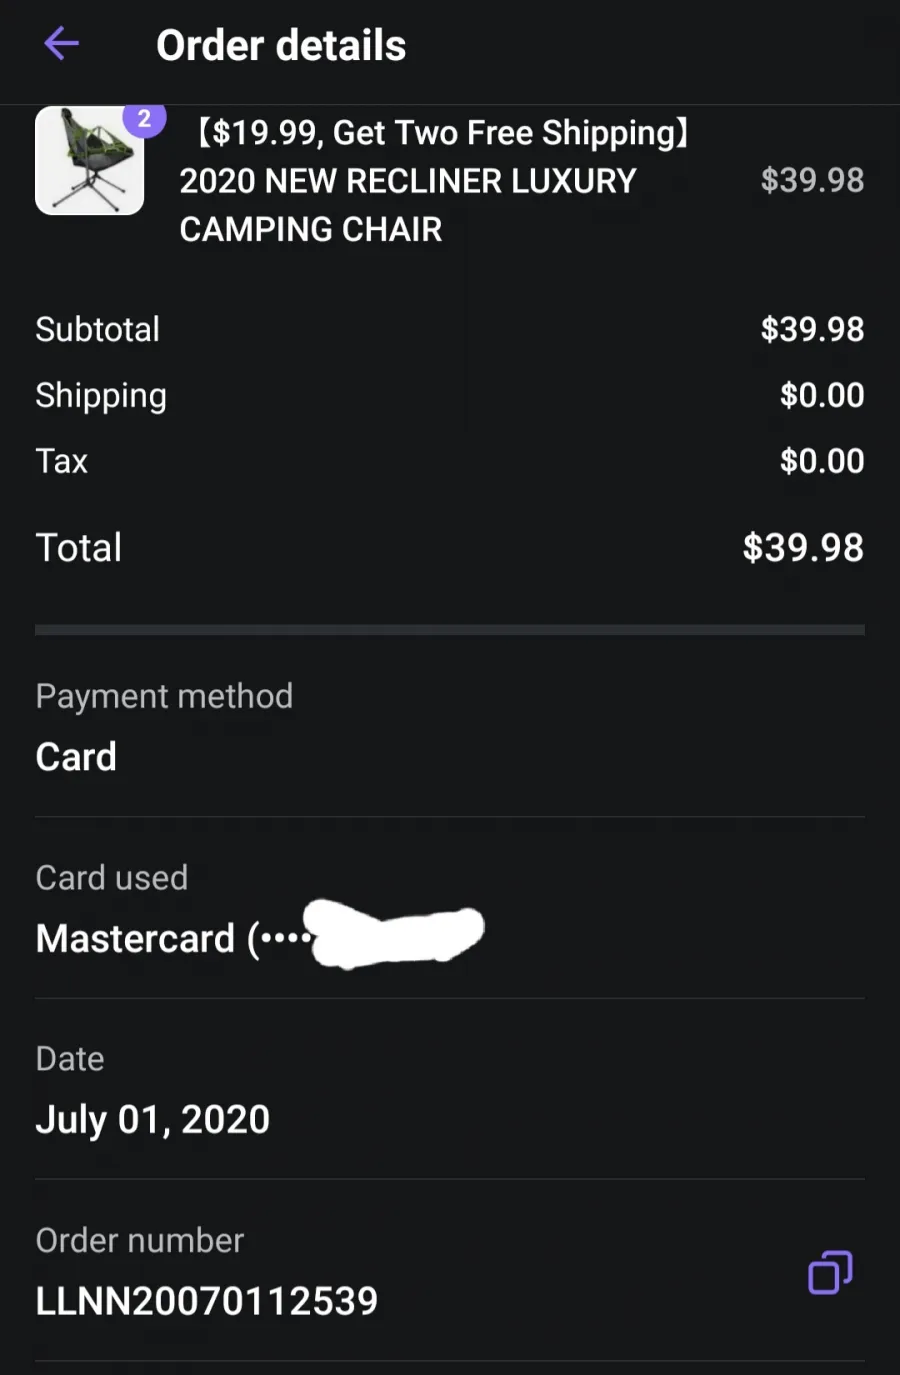Select the Order details header title

pos(281,45)
